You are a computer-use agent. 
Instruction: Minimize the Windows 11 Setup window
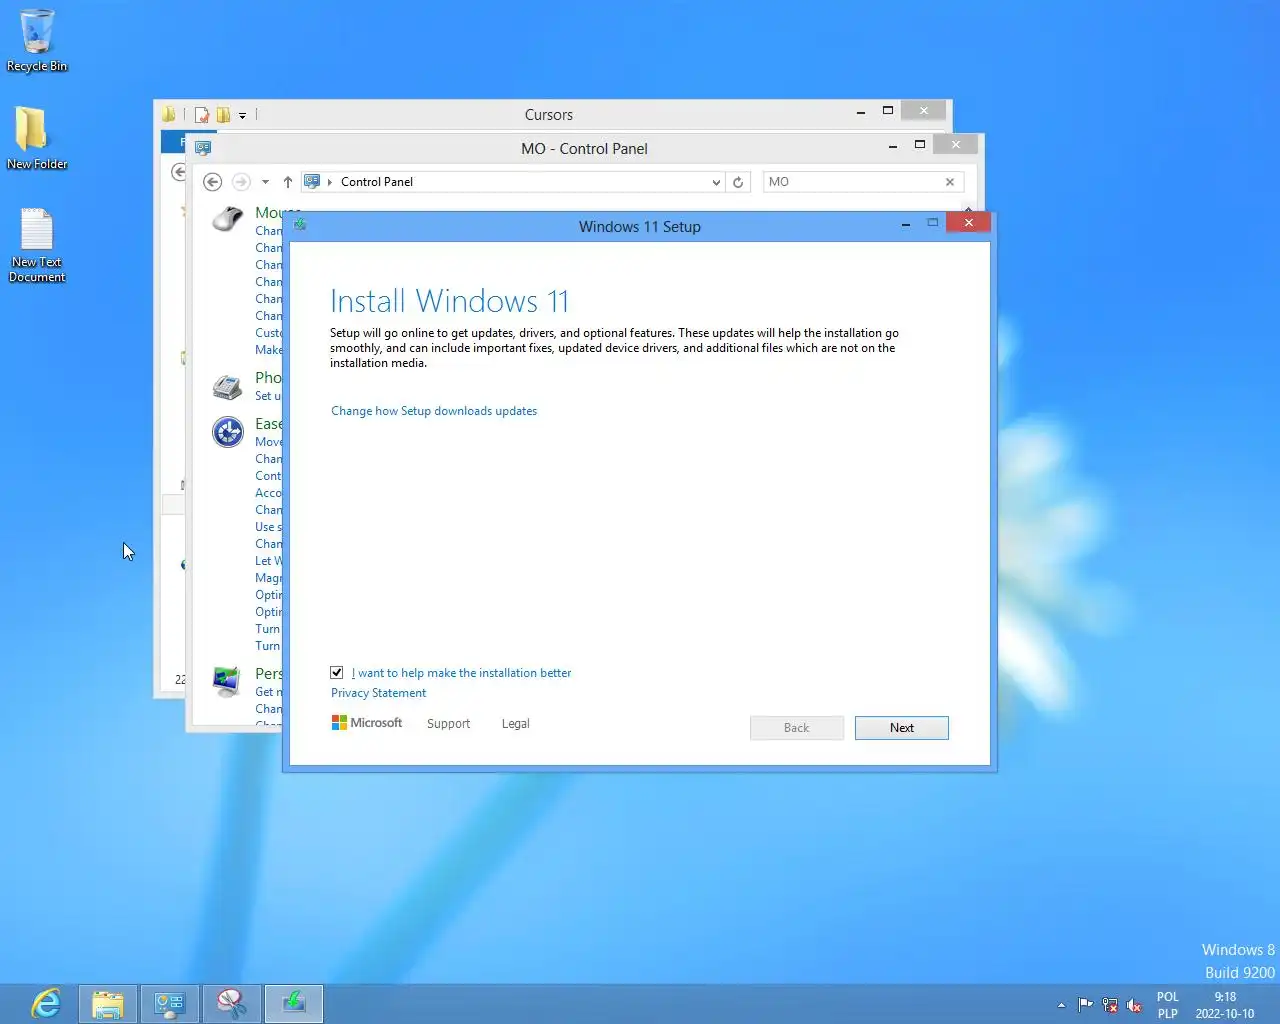(x=905, y=225)
